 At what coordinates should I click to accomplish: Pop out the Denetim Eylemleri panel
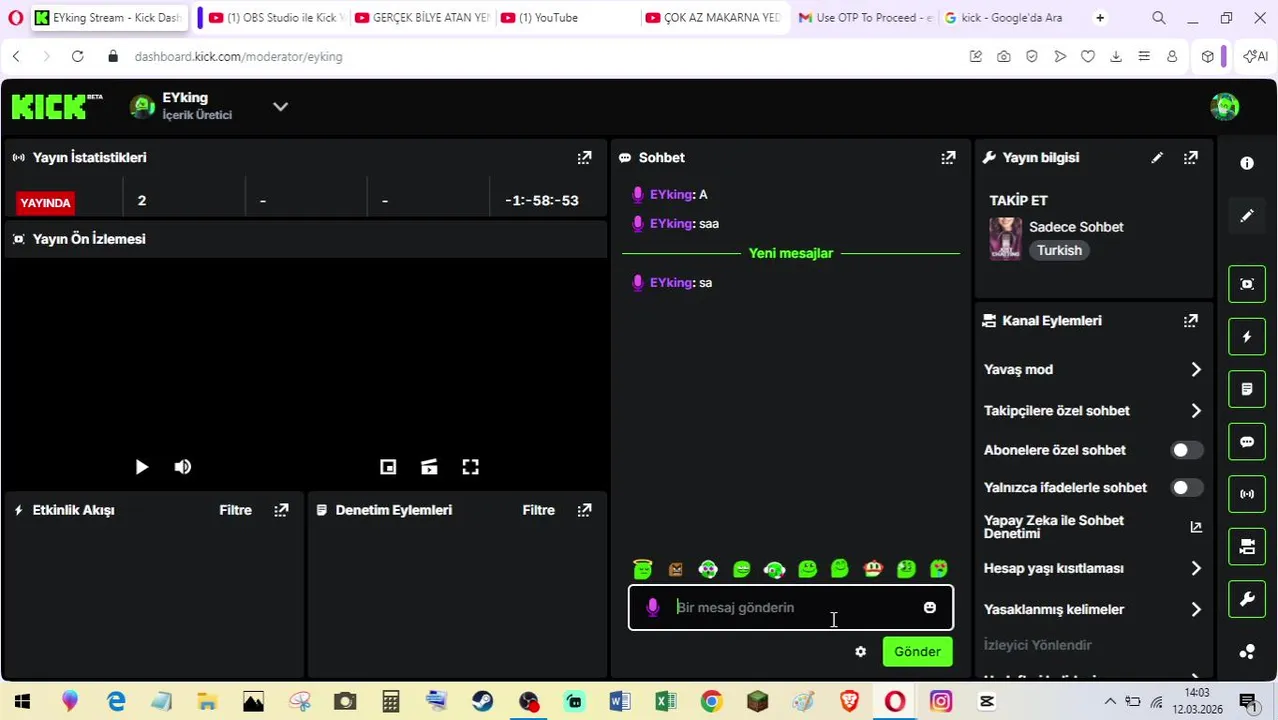click(584, 510)
